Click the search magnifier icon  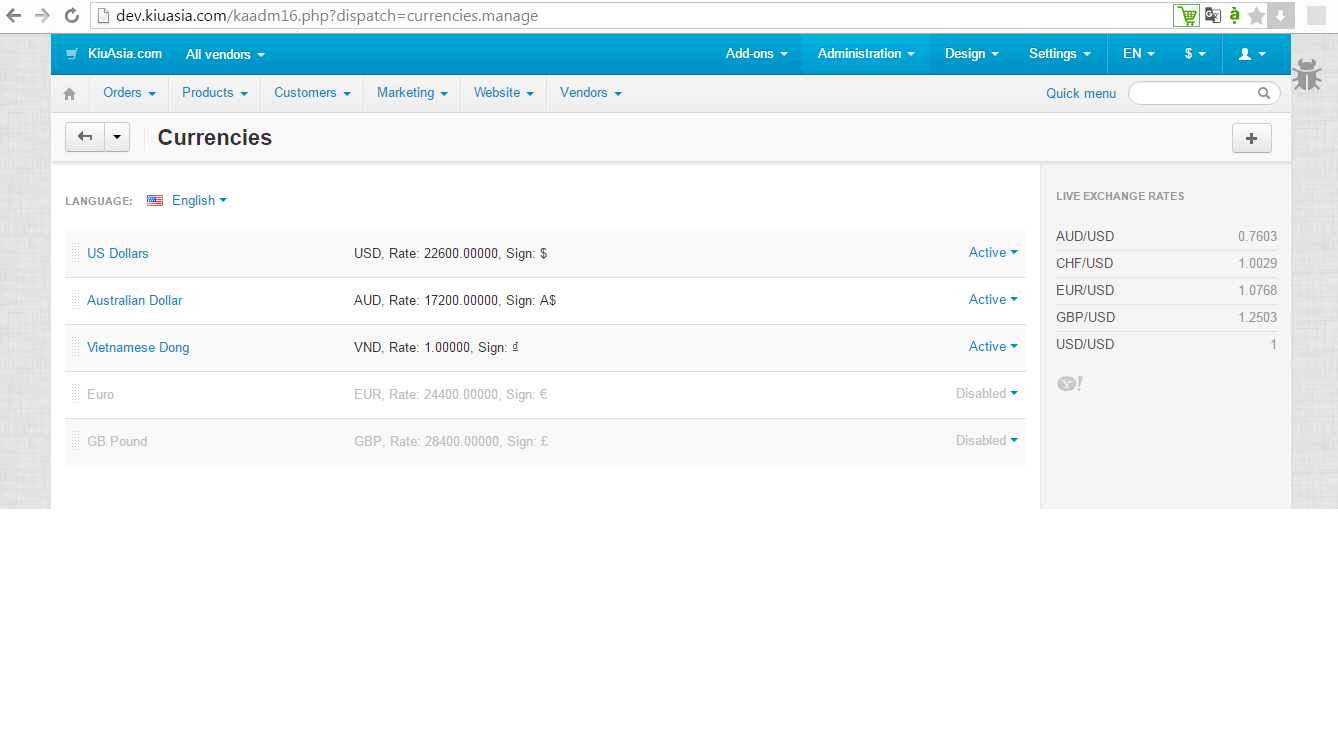[1264, 93]
